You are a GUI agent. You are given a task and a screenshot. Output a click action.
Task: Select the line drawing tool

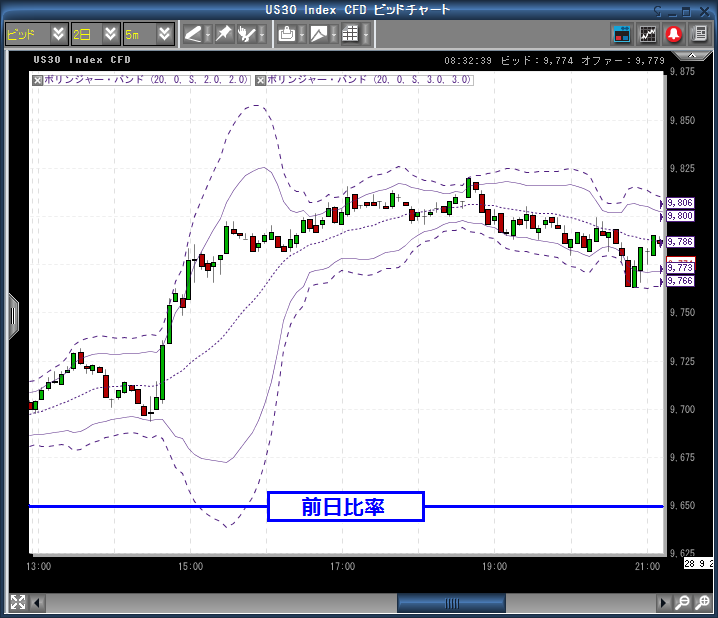point(193,34)
